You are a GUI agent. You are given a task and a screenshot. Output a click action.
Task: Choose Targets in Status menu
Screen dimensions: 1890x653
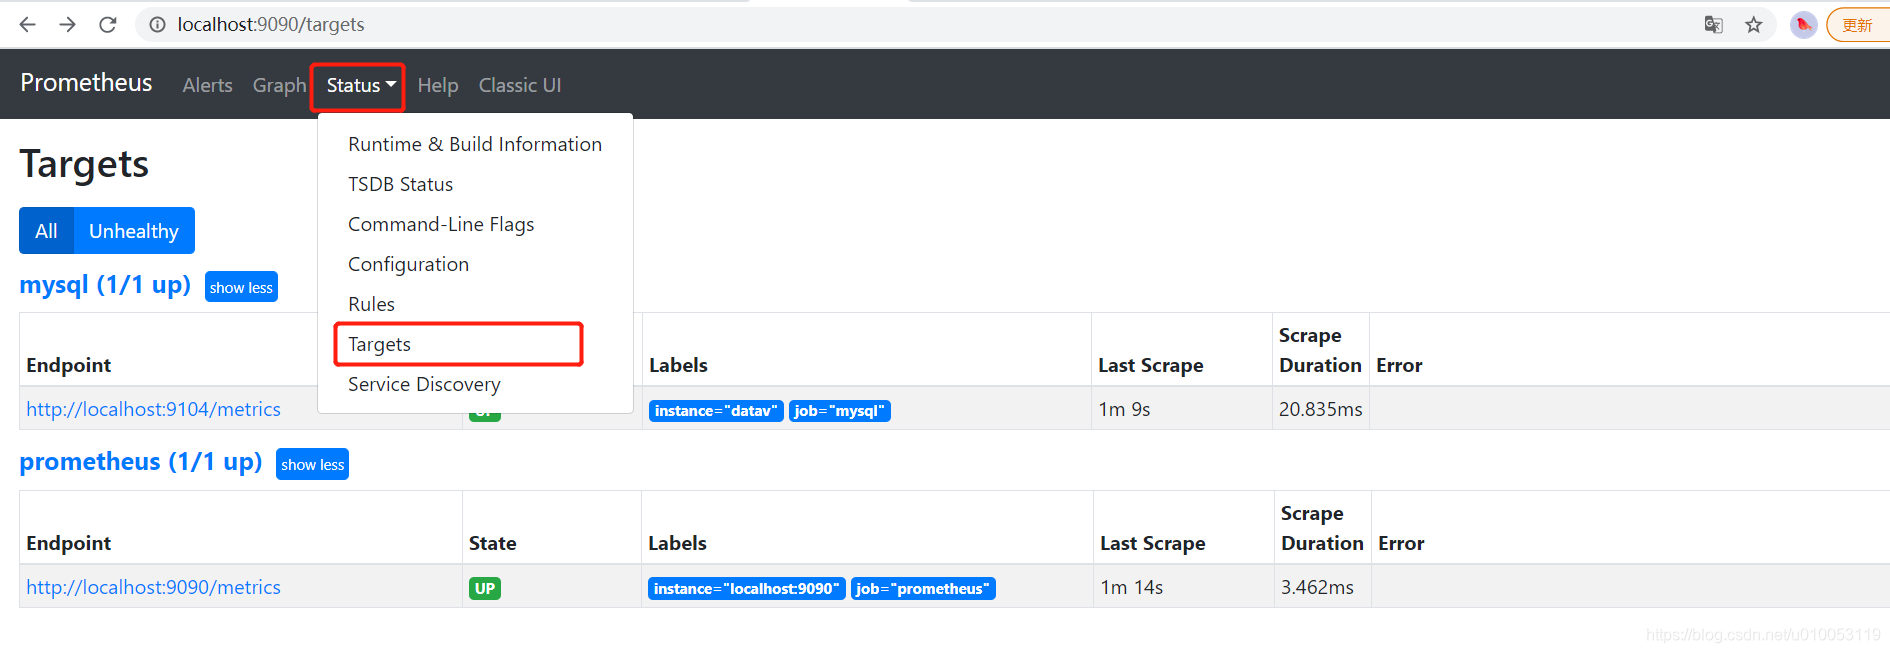475,344
